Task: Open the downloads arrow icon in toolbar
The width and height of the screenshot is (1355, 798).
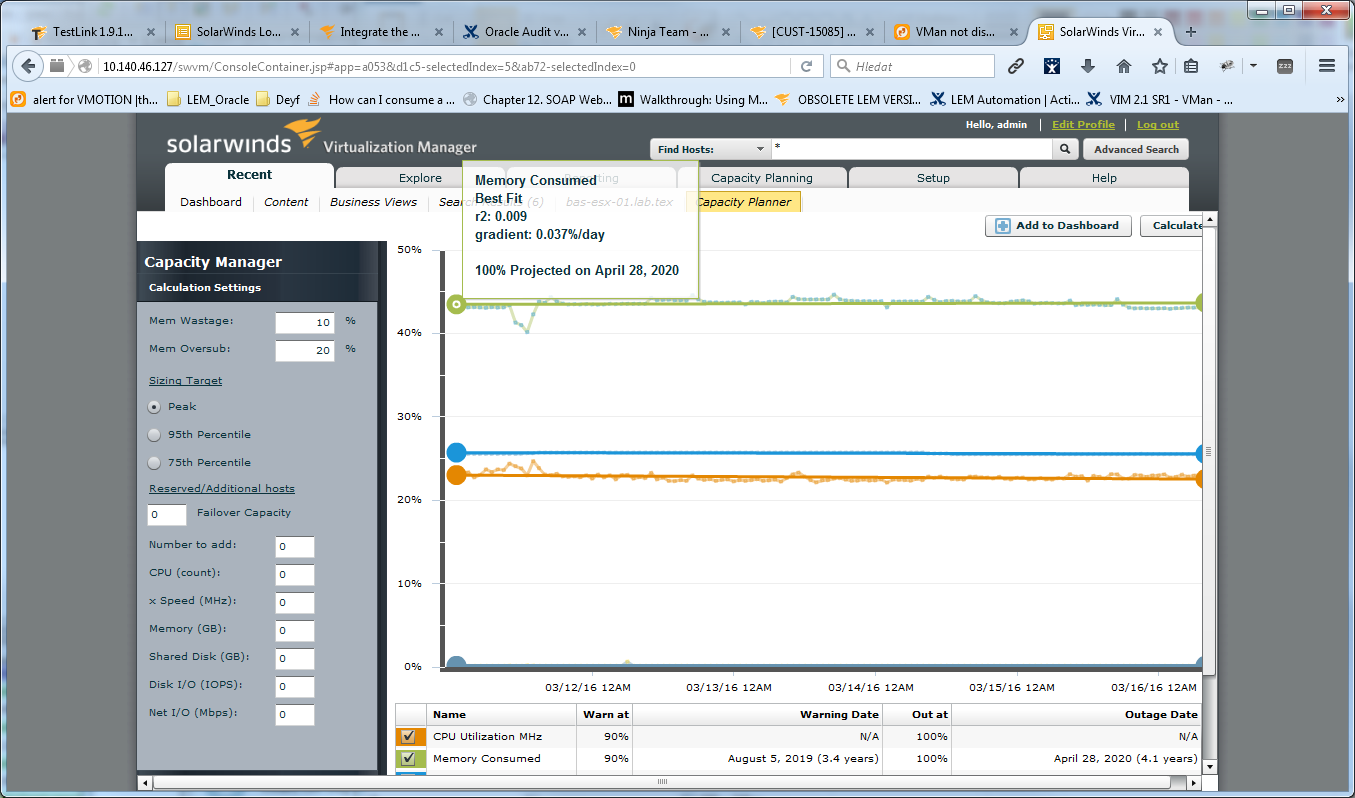Action: click(x=1088, y=67)
